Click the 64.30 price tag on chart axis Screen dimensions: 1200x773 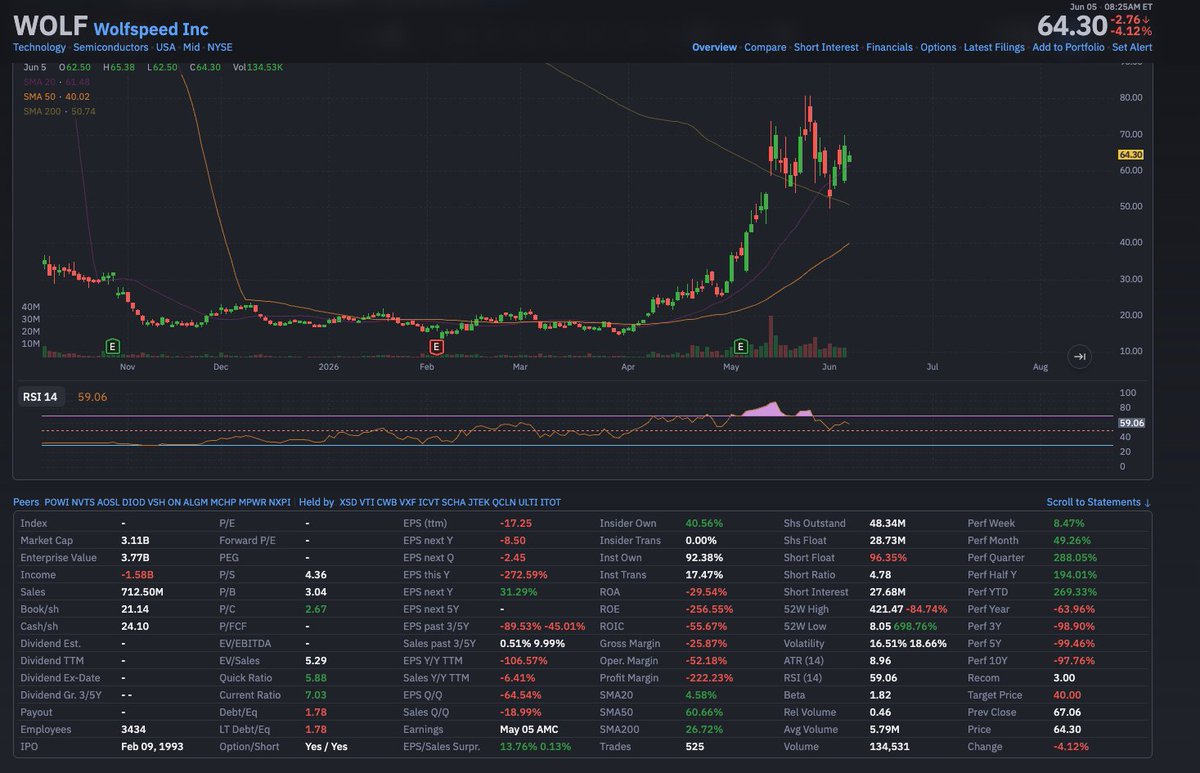click(1130, 154)
